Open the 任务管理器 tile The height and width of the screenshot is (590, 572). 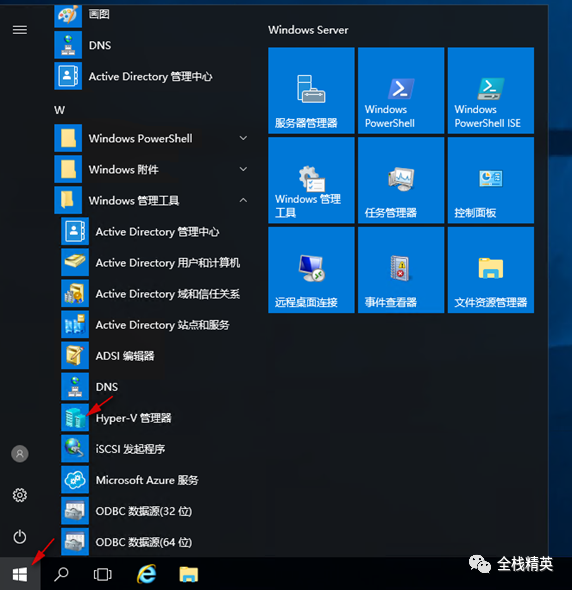point(401,180)
